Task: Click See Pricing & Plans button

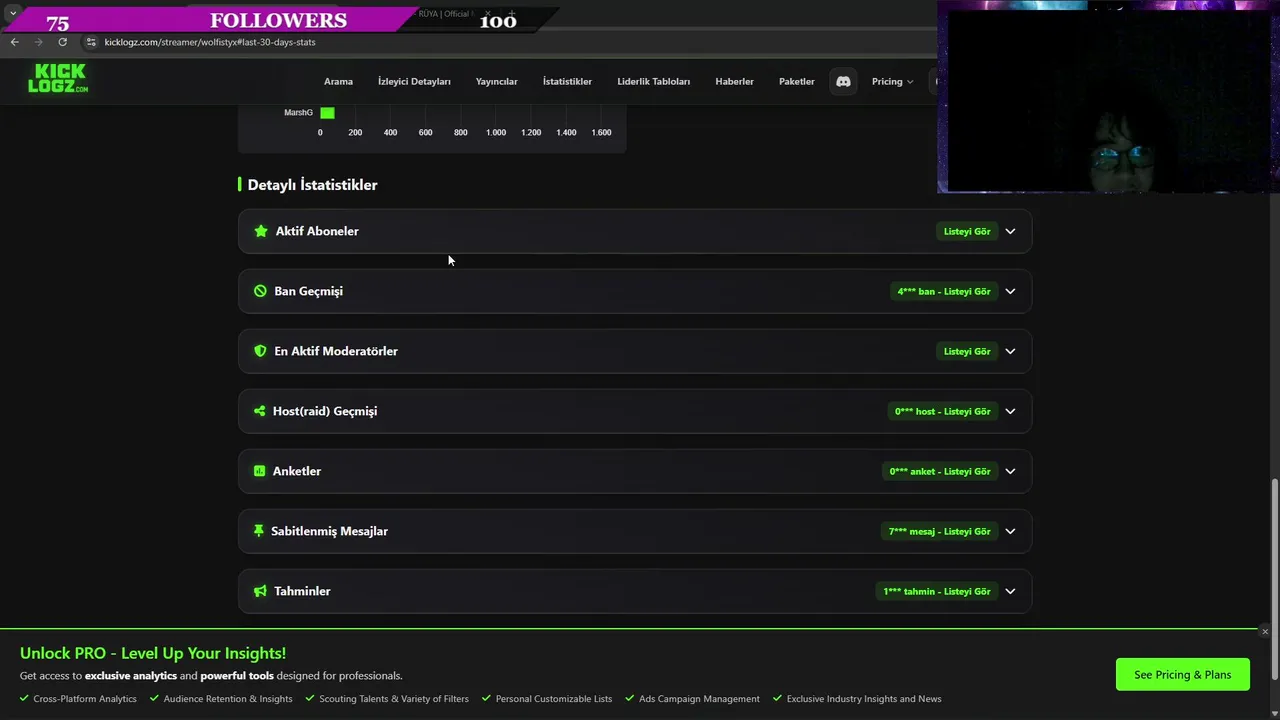Action: coord(1182,674)
